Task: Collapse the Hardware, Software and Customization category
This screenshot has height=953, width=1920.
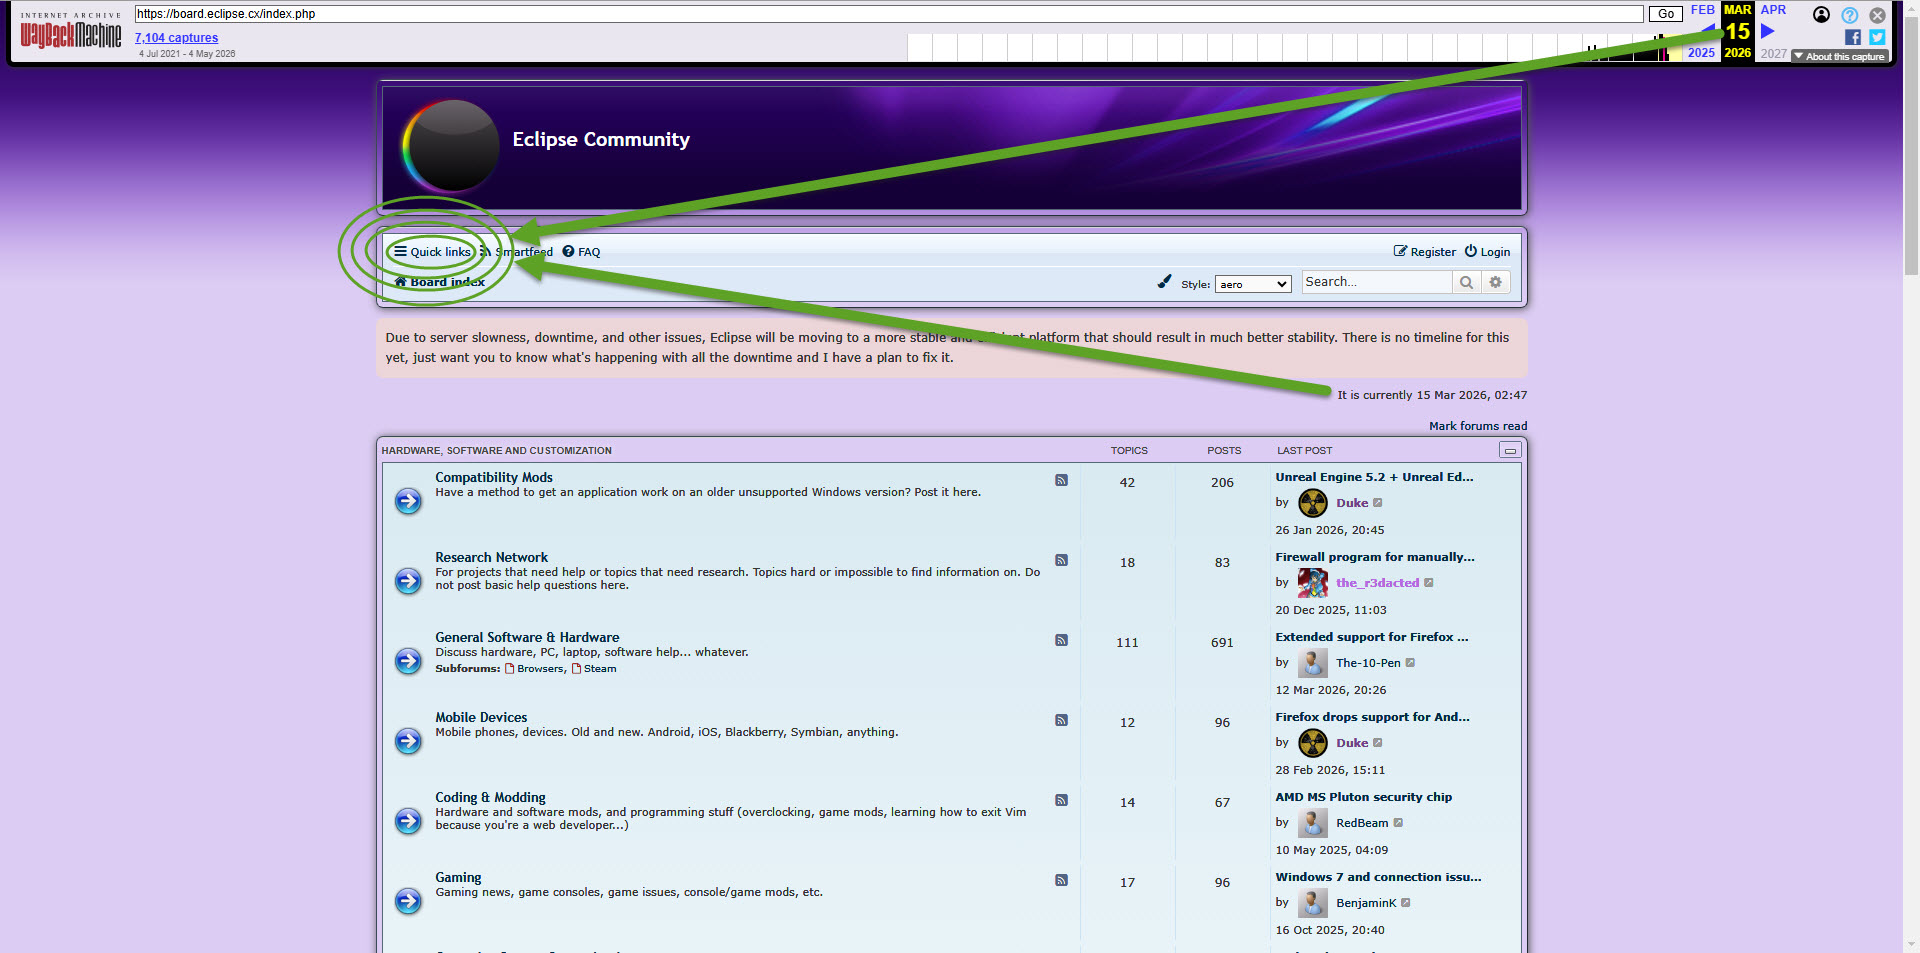Action: click(x=1510, y=450)
